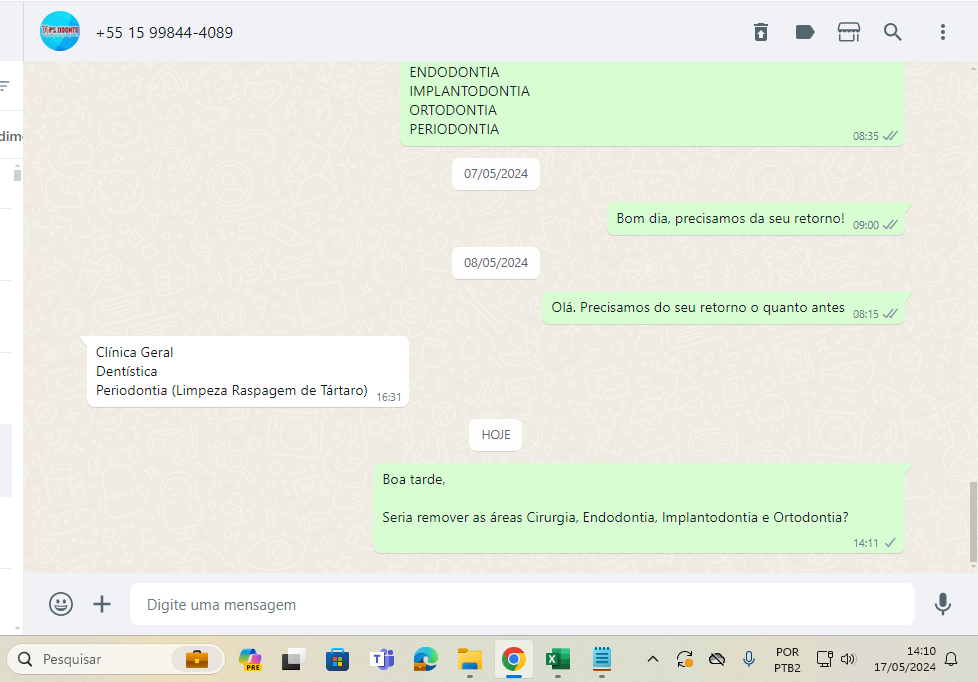The image size is (978, 682).
Task: Click the archive/delete chat icon in header
Action: [760, 32]
